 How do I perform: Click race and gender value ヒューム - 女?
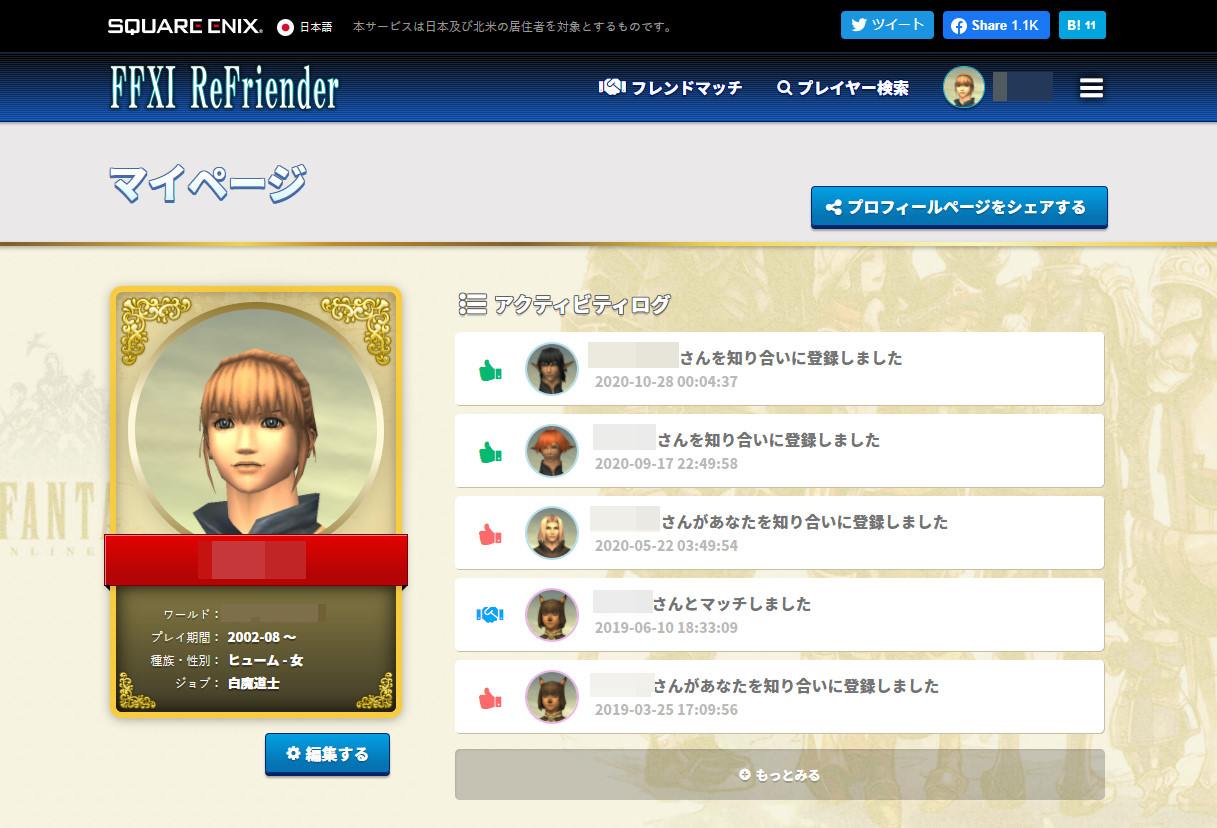tap(265, 660)
